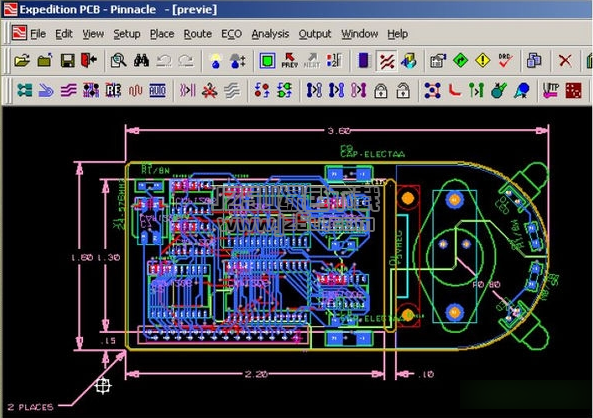Click the teal-green via probe icon
This screenshot has height=418, width=593.
coord(499,90)
